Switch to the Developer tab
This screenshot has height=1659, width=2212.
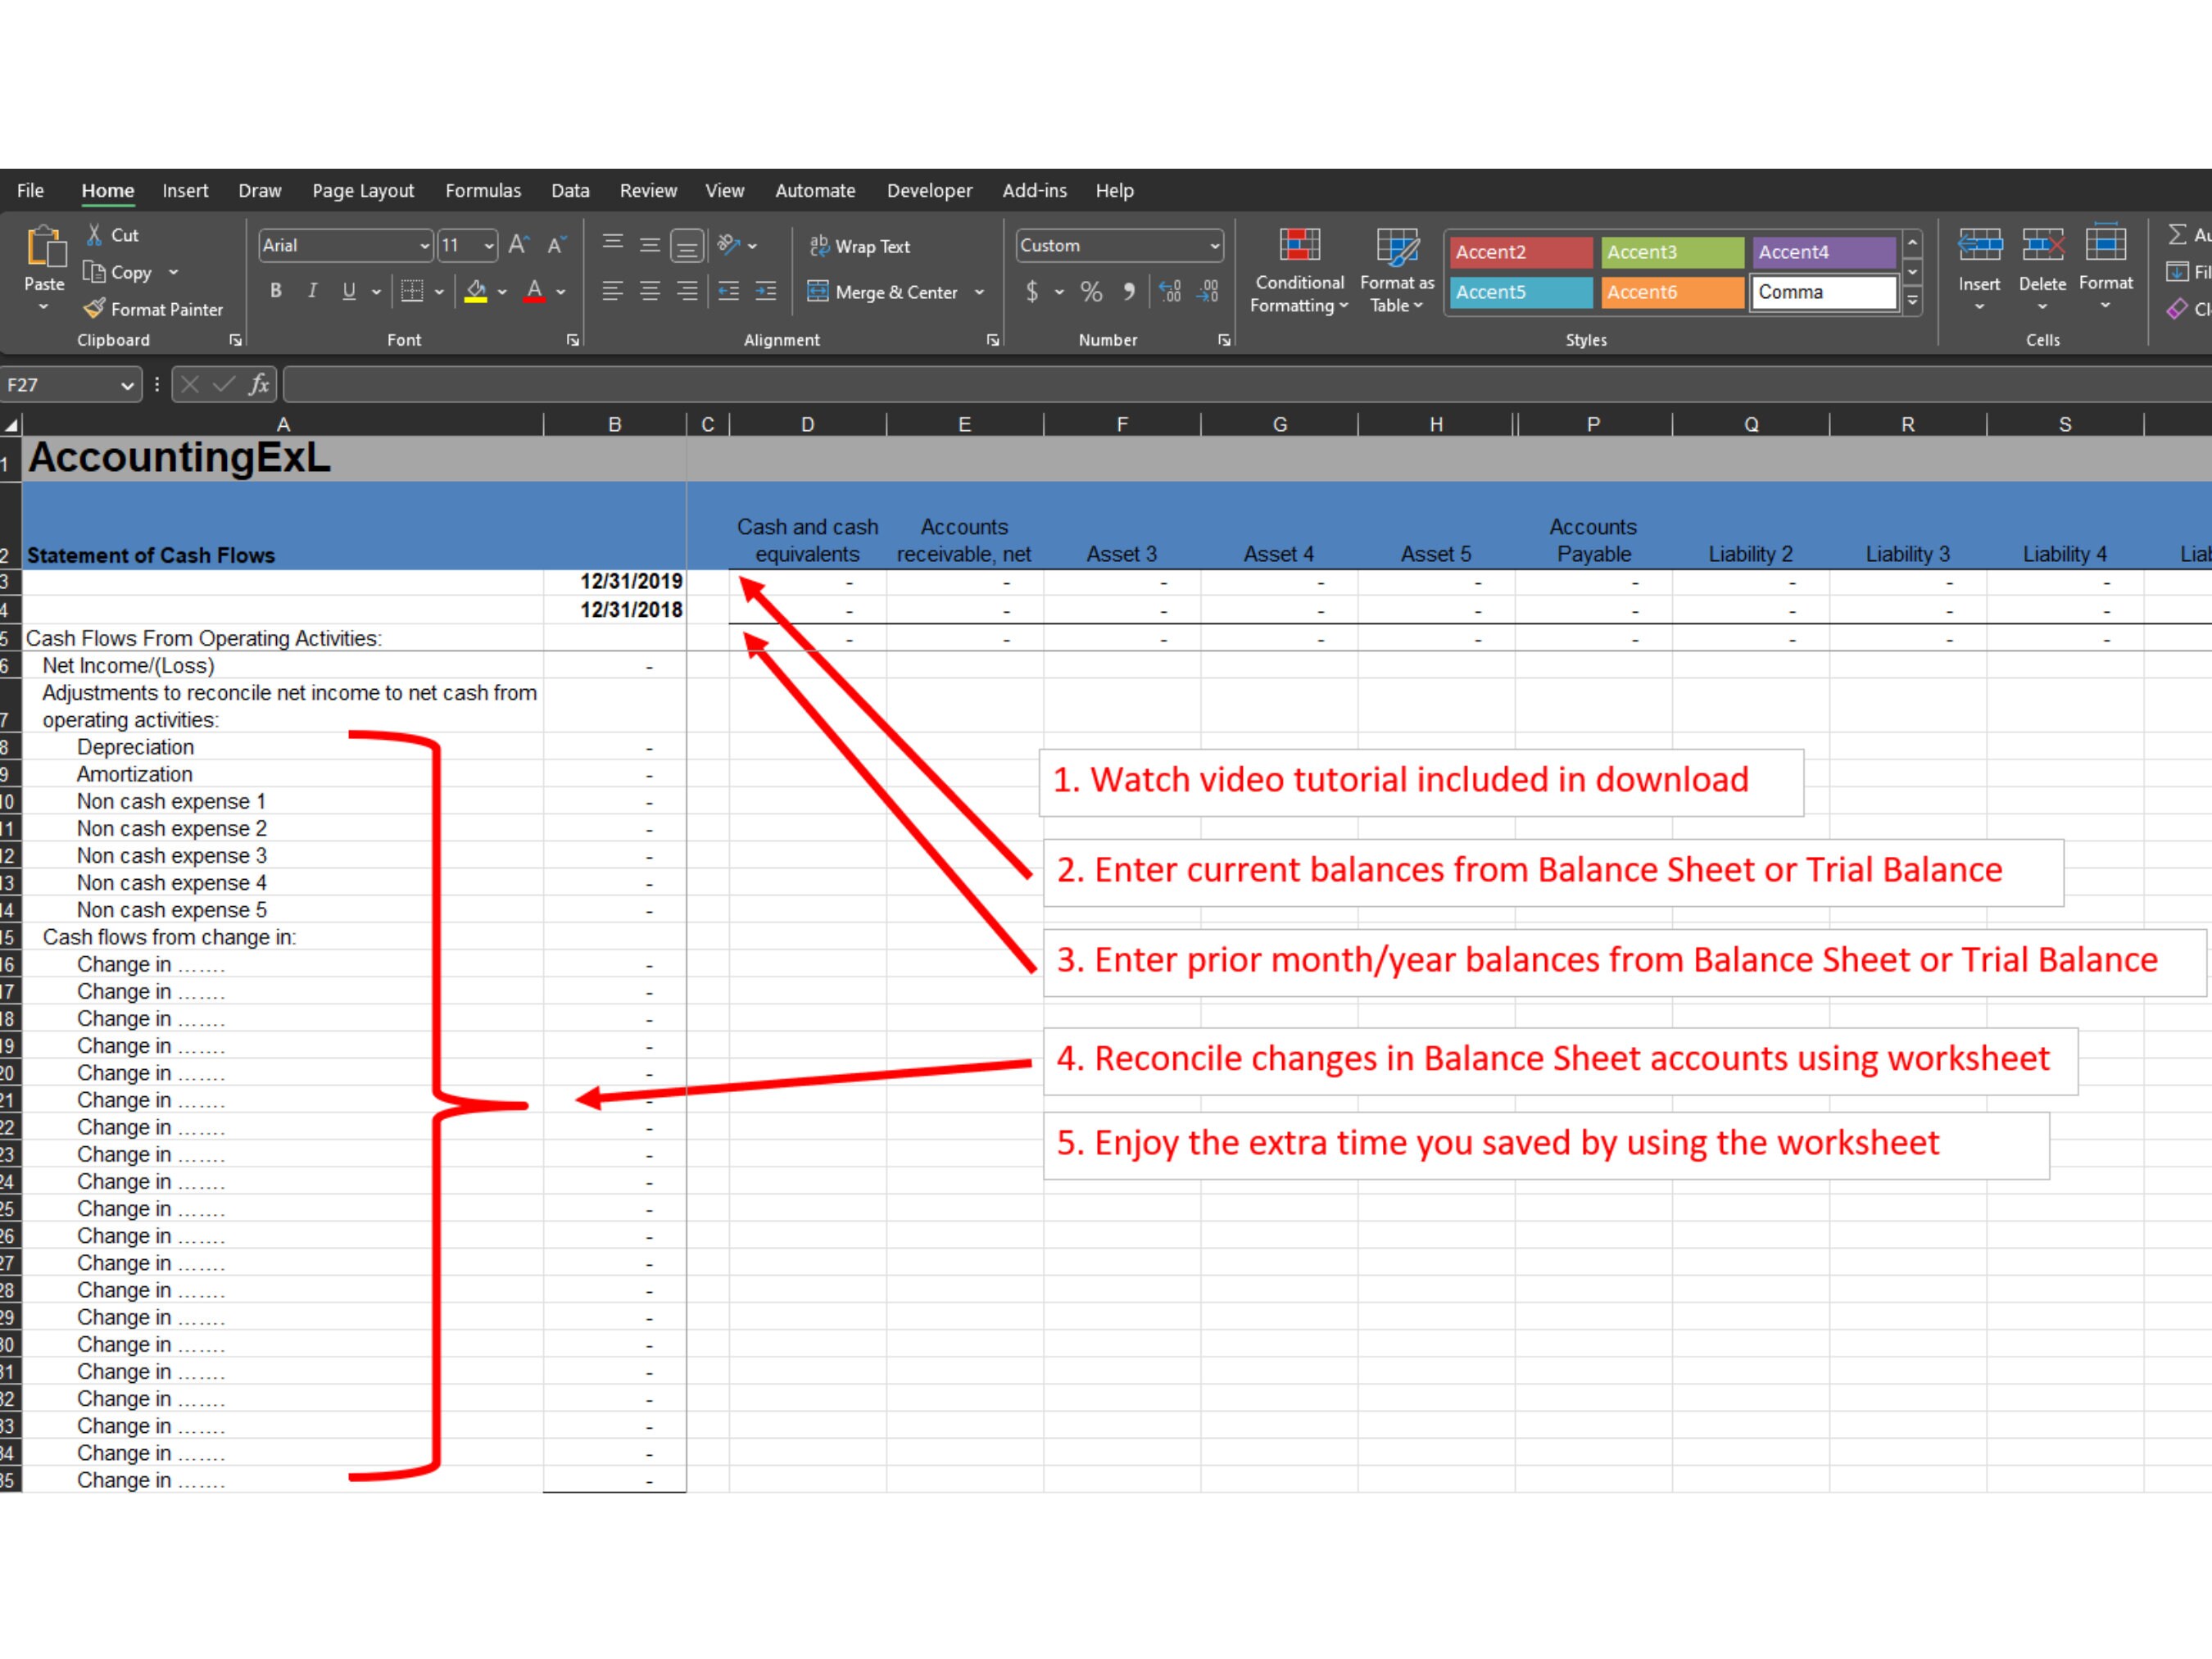pyautogui.click(x=929, y=190)
